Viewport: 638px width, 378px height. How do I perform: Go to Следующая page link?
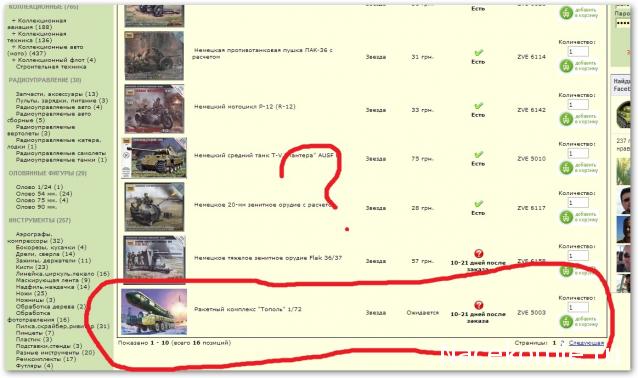pos(586,343)
